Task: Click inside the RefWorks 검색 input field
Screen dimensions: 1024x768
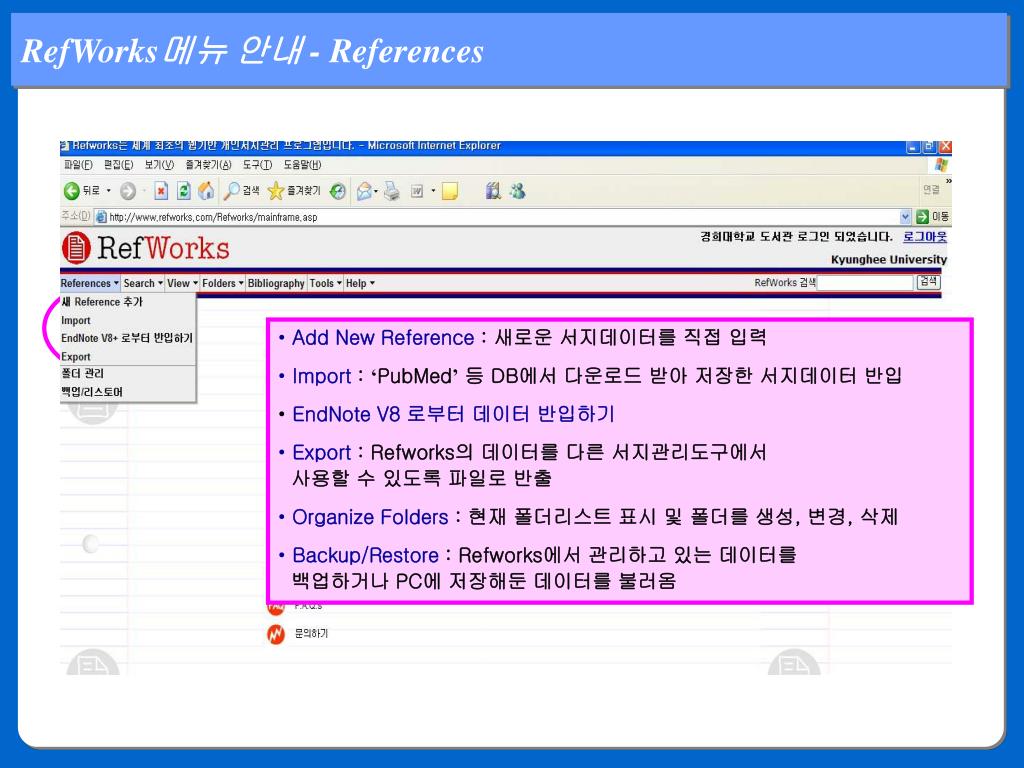Action: tap(865, 283)
